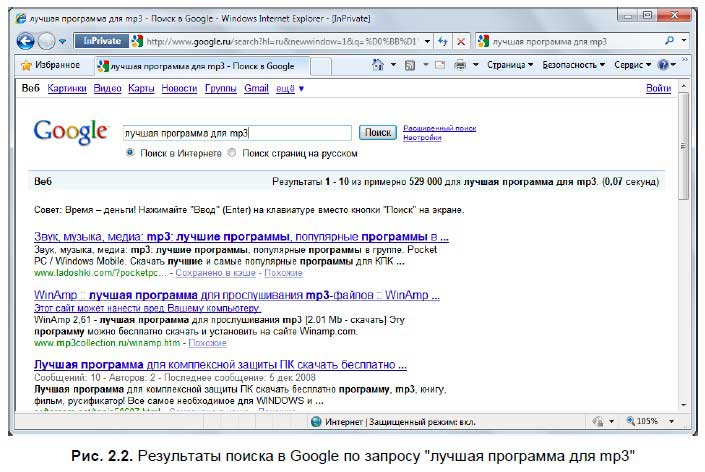Switch to the Картинки tab link

pos(67,88)
